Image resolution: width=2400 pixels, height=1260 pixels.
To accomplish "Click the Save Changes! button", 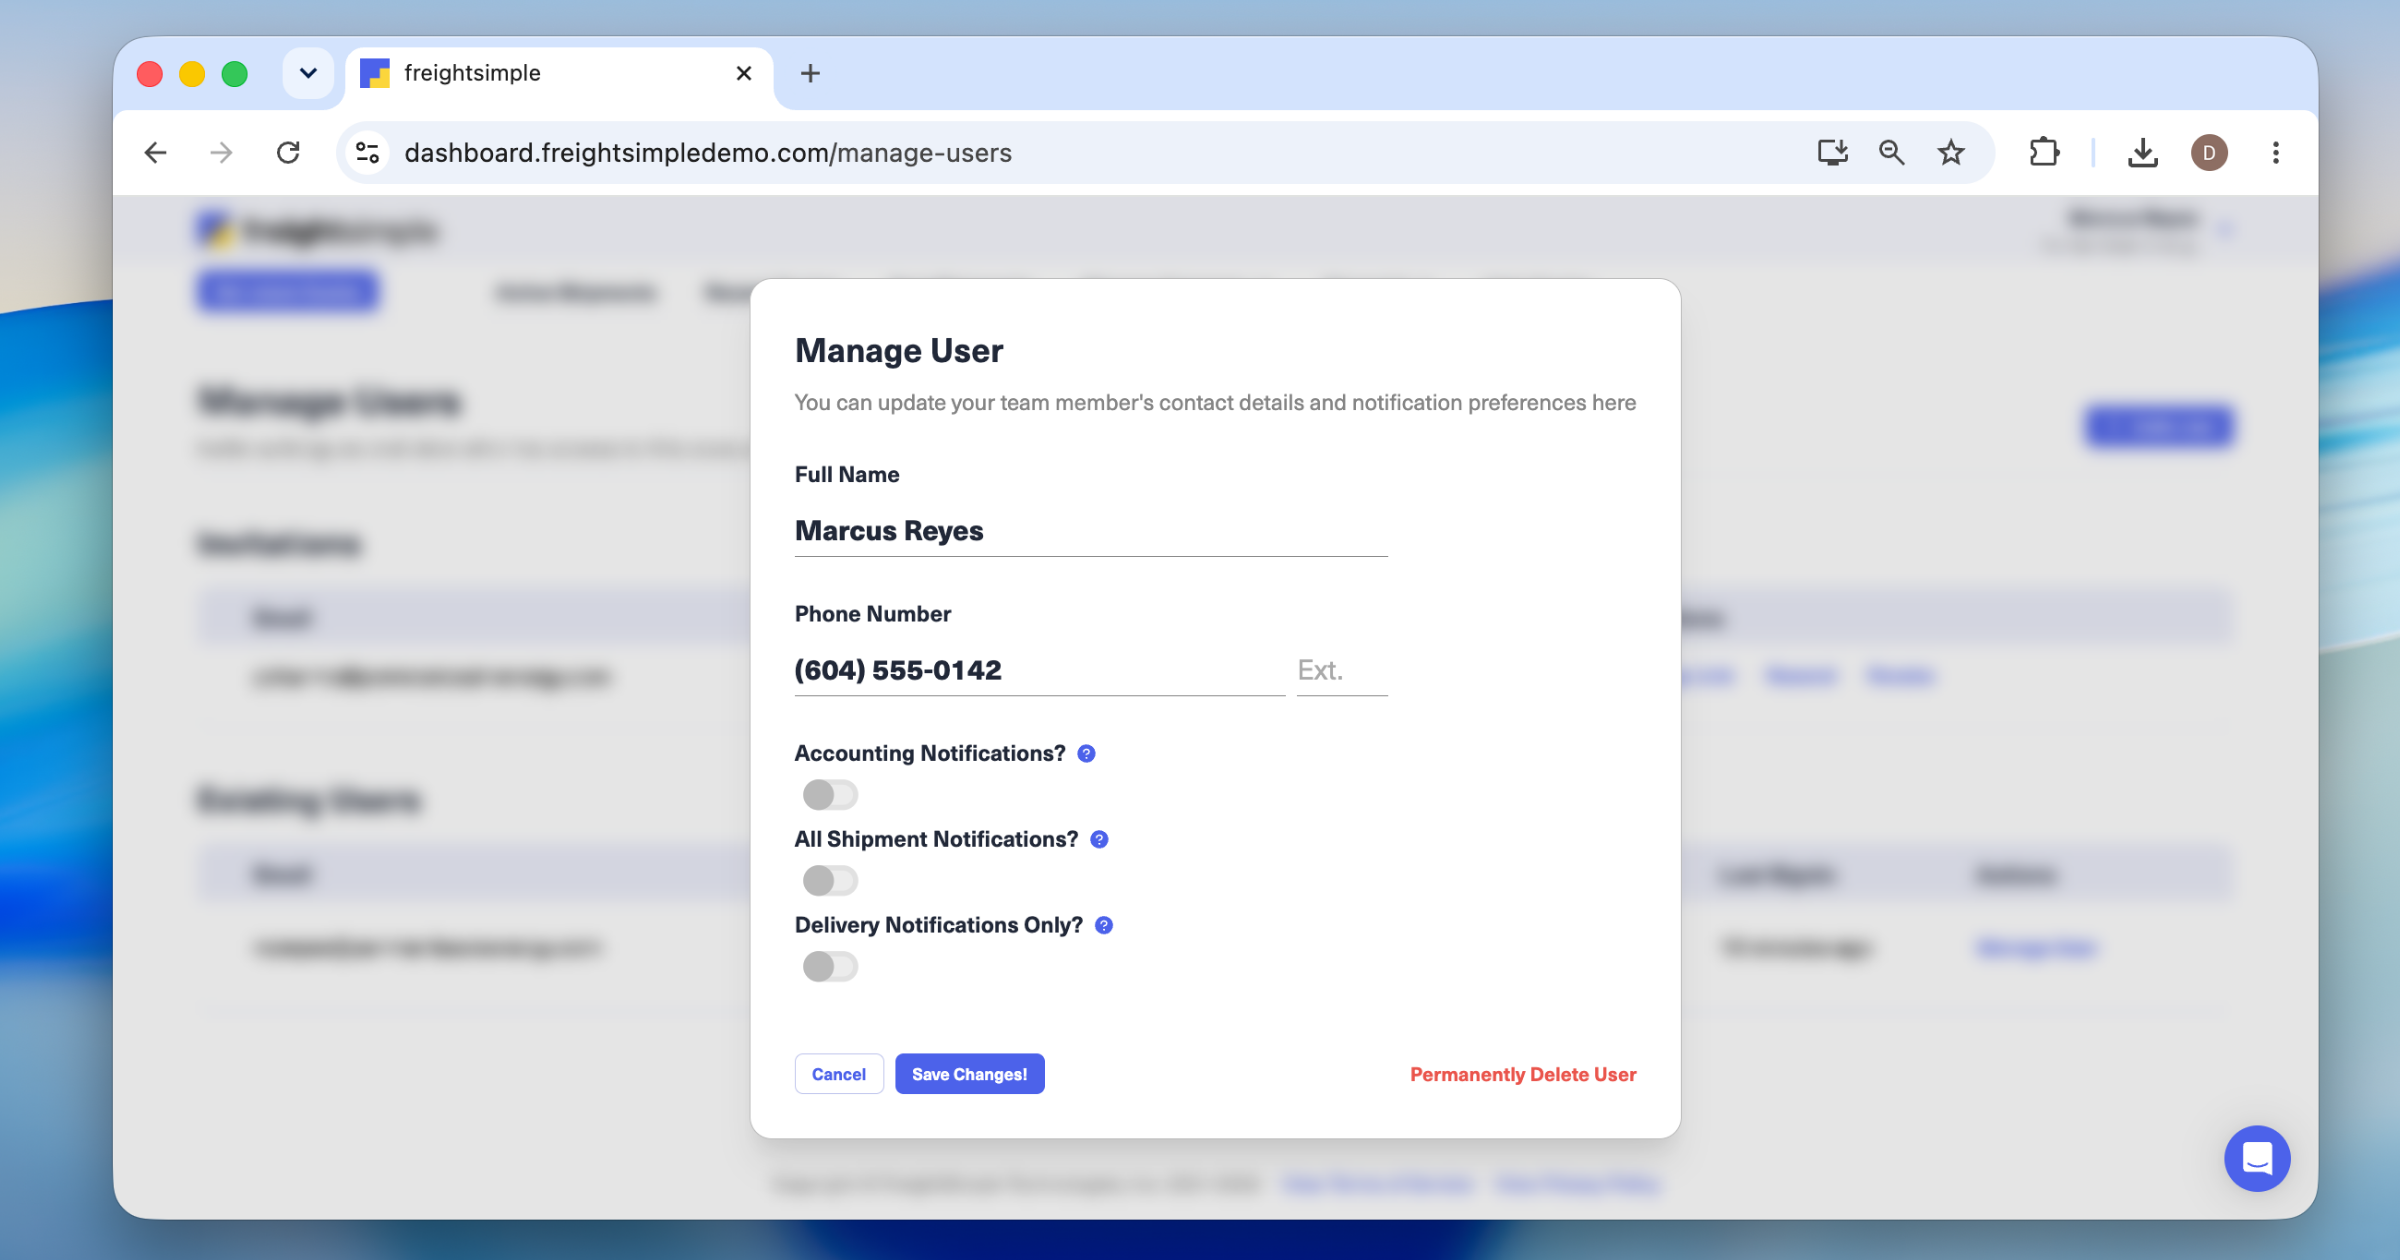I will 970,1074.
